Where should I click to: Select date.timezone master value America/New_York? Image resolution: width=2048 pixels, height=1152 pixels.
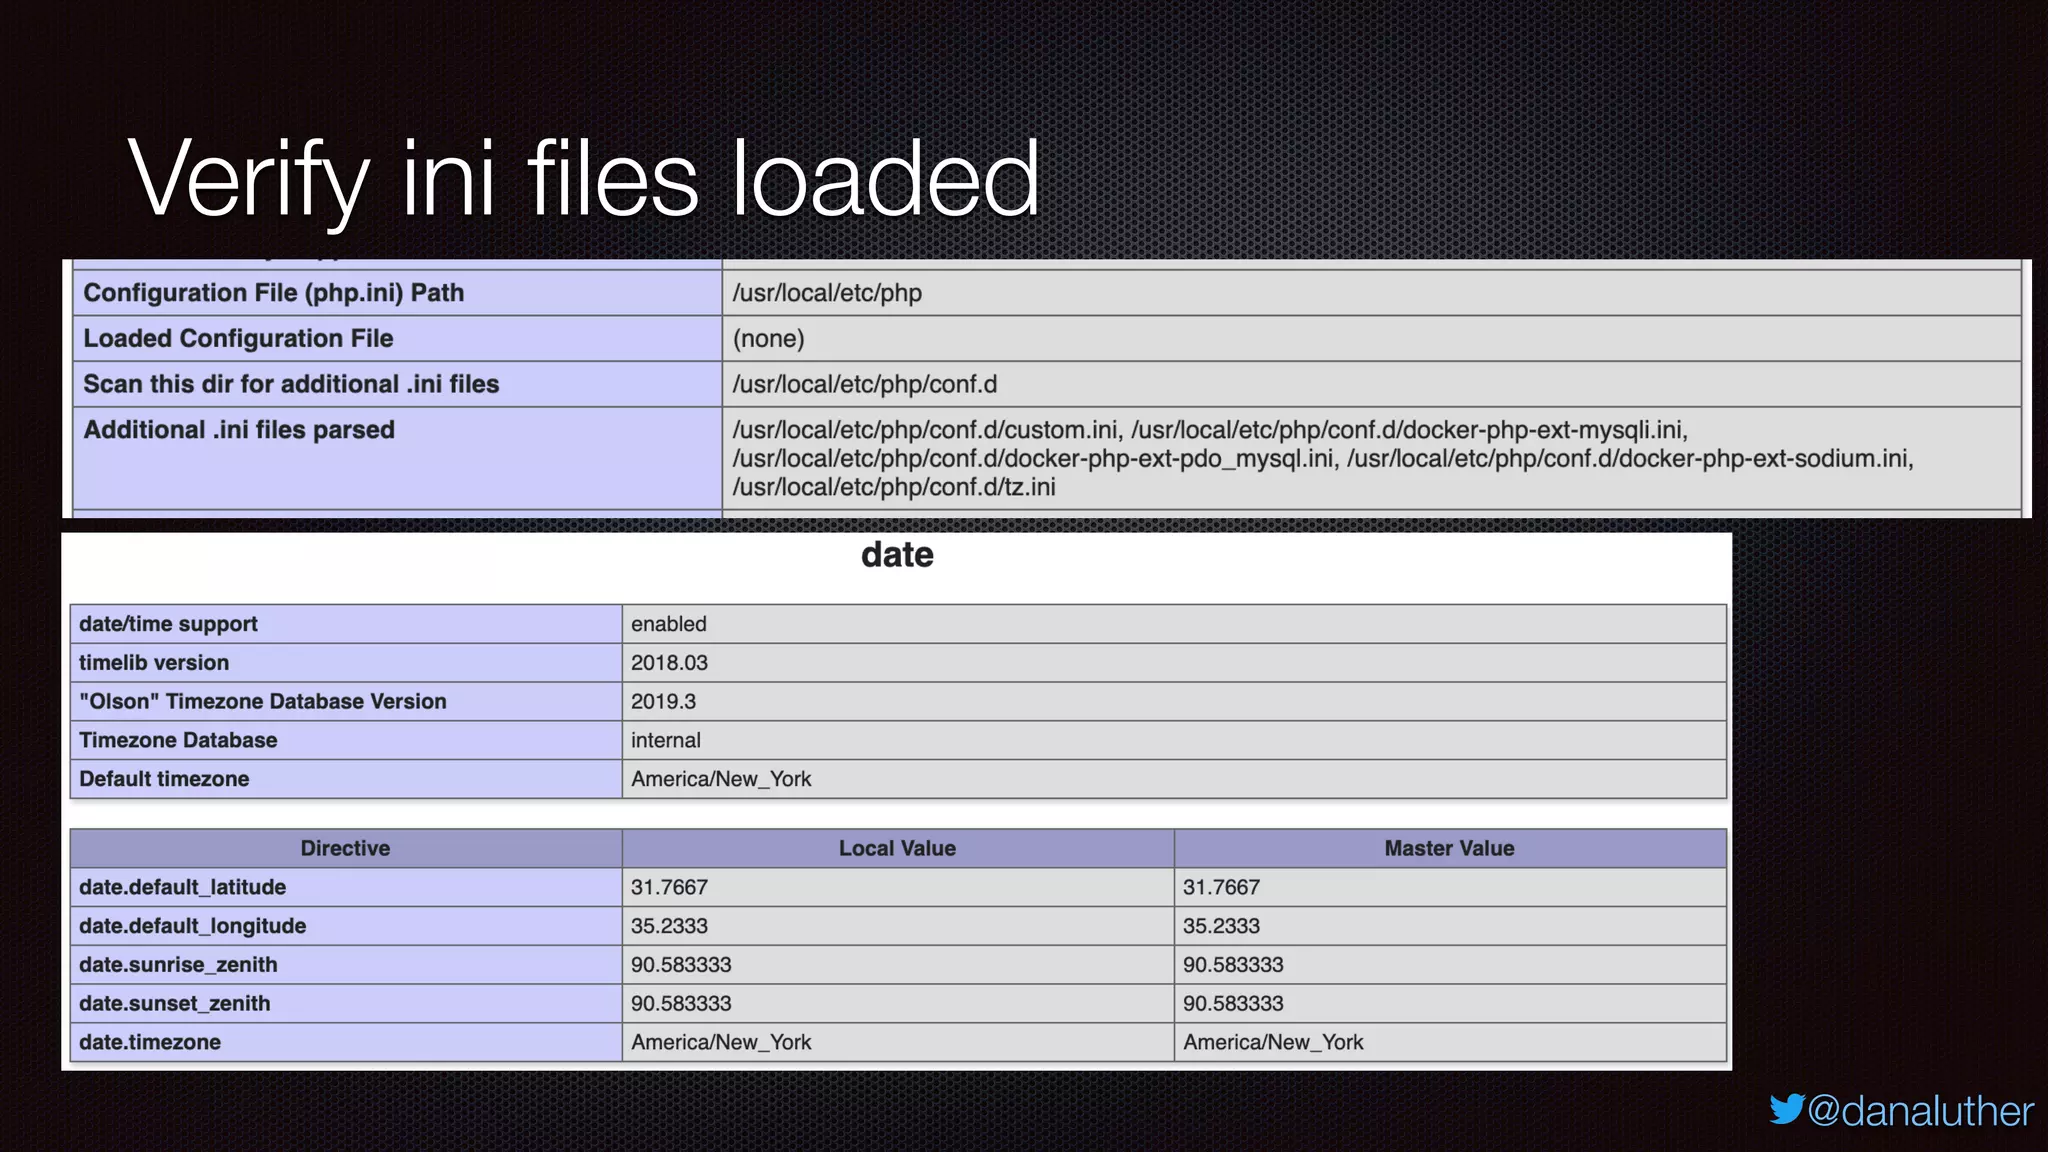point(1273,1042)
